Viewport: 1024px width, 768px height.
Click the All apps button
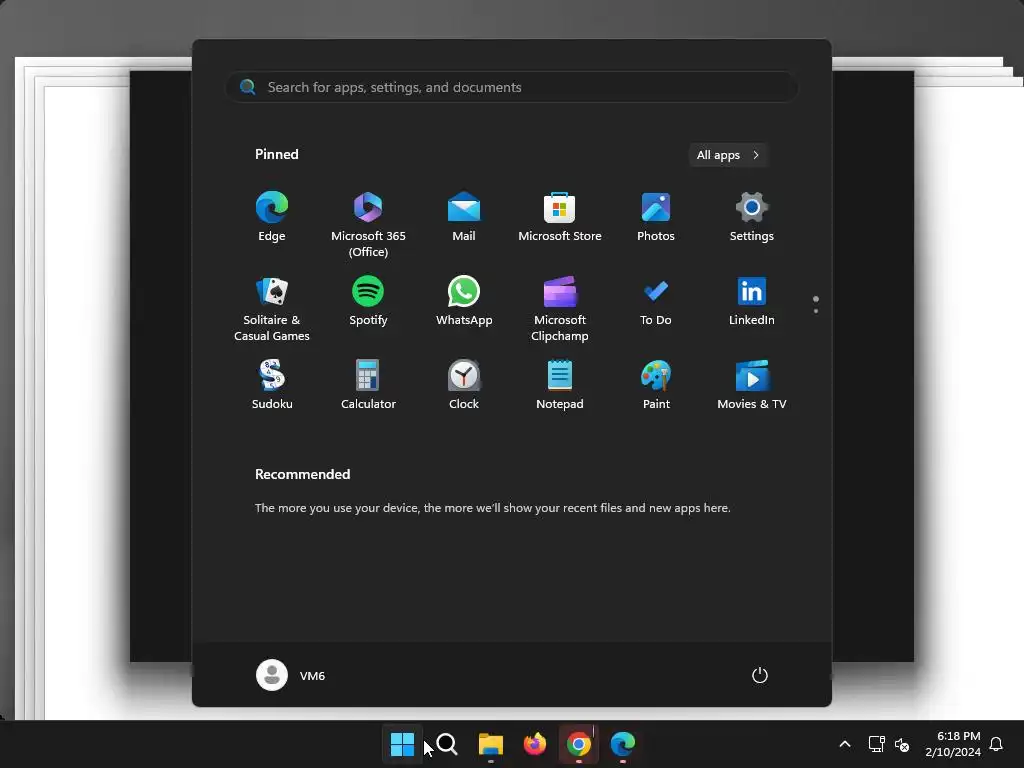[x=728, y=155]
